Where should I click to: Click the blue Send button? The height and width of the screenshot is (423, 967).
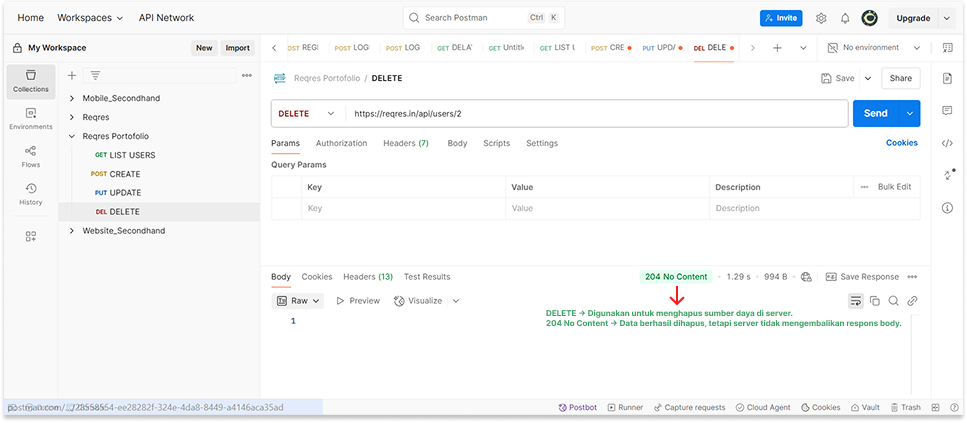[x=875, y=114]
